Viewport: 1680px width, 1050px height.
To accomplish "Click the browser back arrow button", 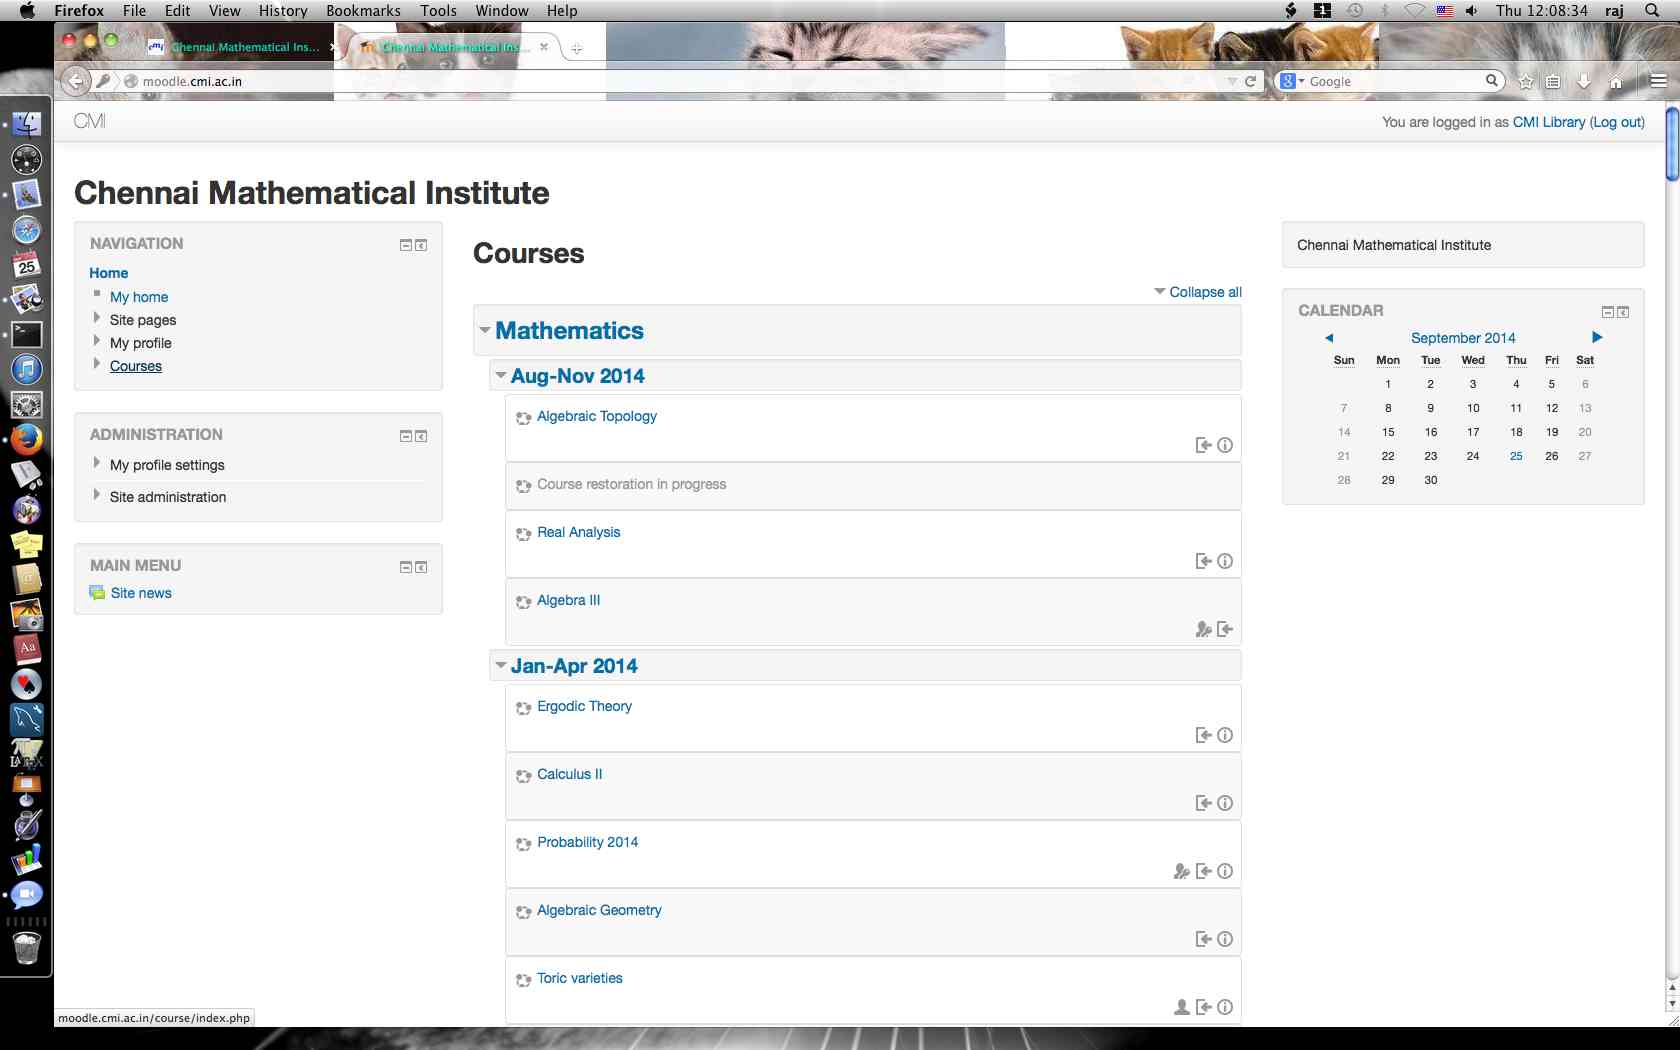I will 76,81.
